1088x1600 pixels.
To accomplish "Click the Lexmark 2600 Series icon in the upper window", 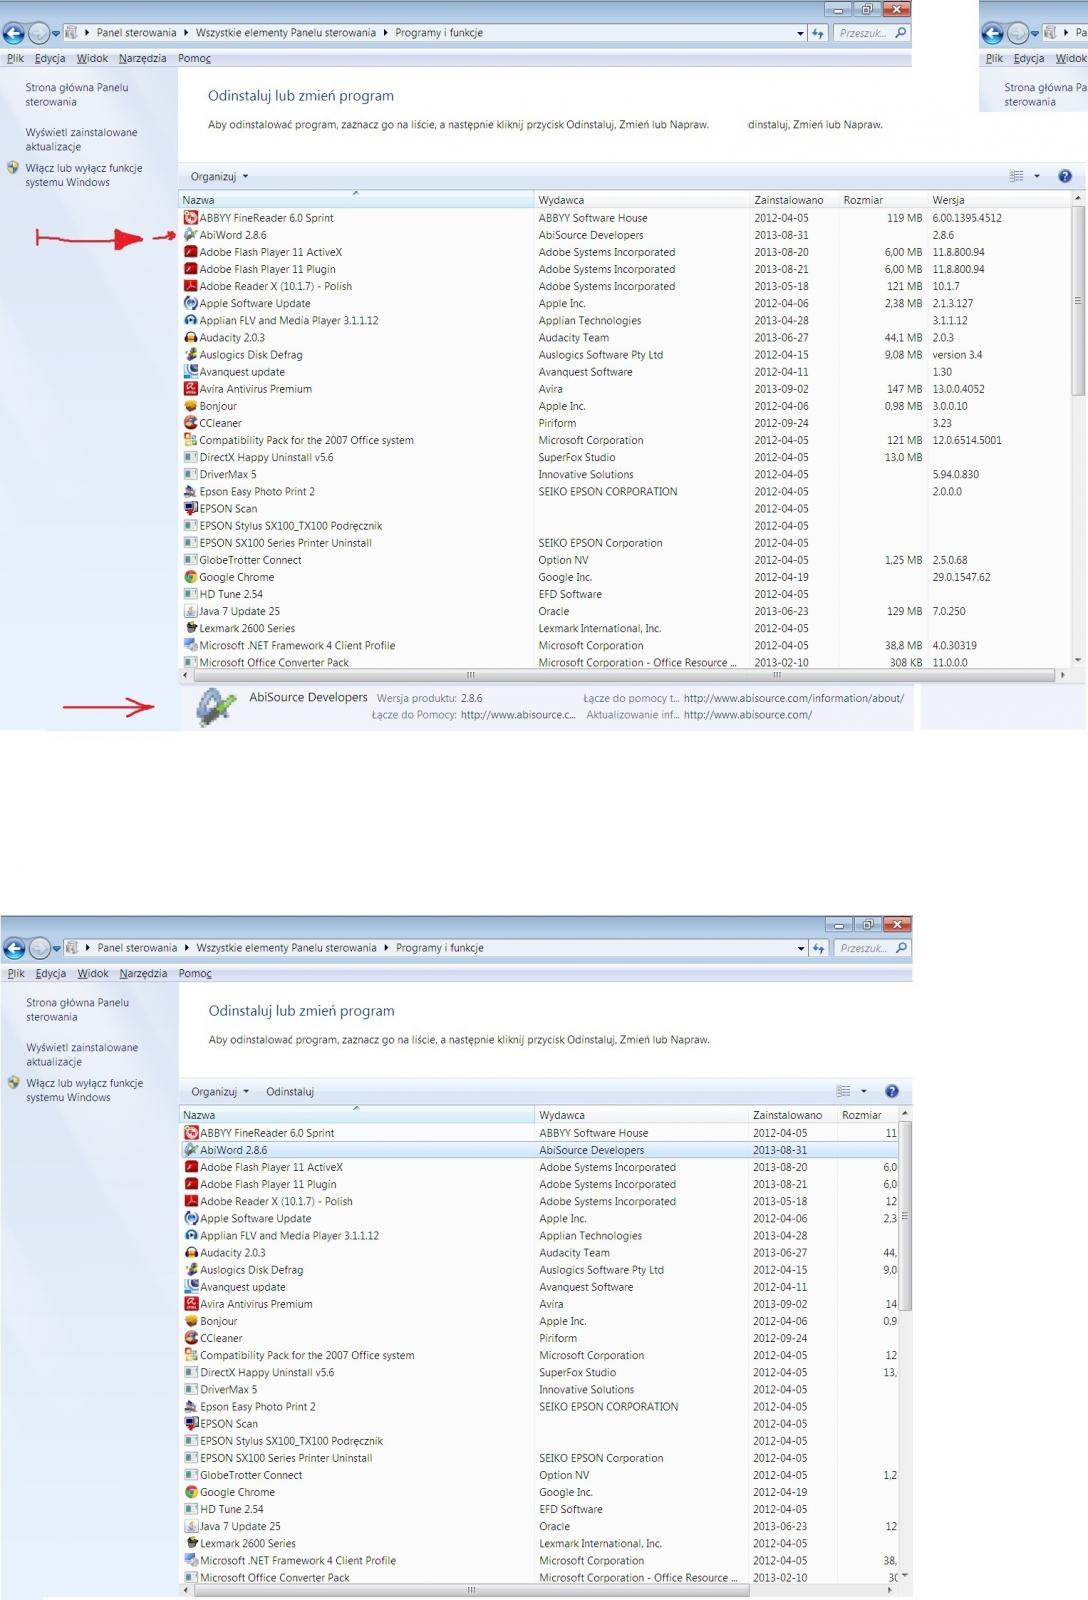I will coord(191,628).
